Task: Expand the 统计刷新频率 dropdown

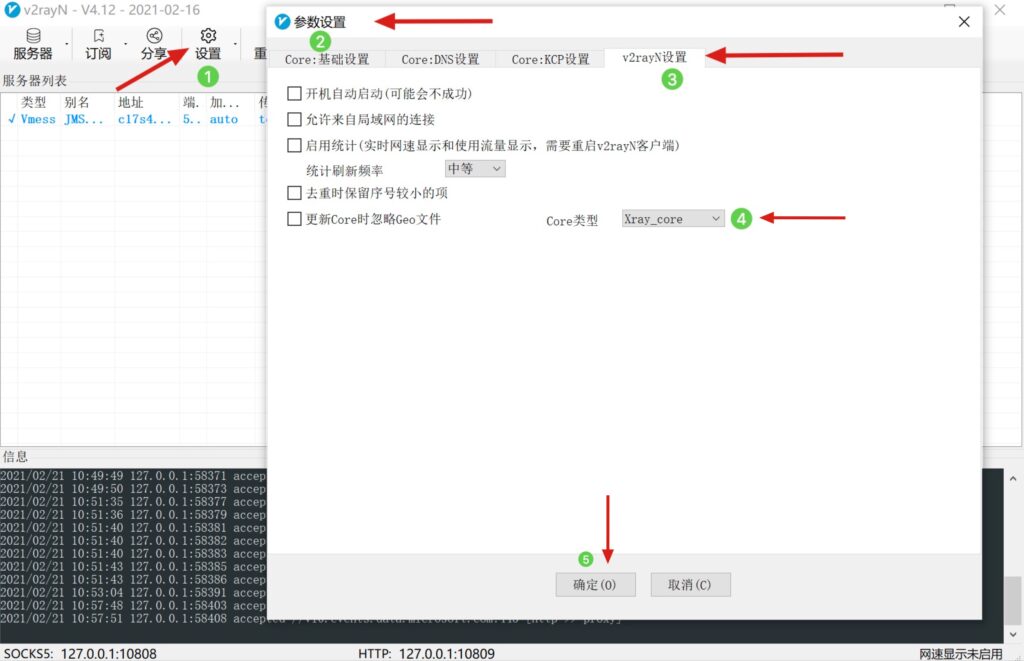Action: pyautogui.click(x=475, y=169)
